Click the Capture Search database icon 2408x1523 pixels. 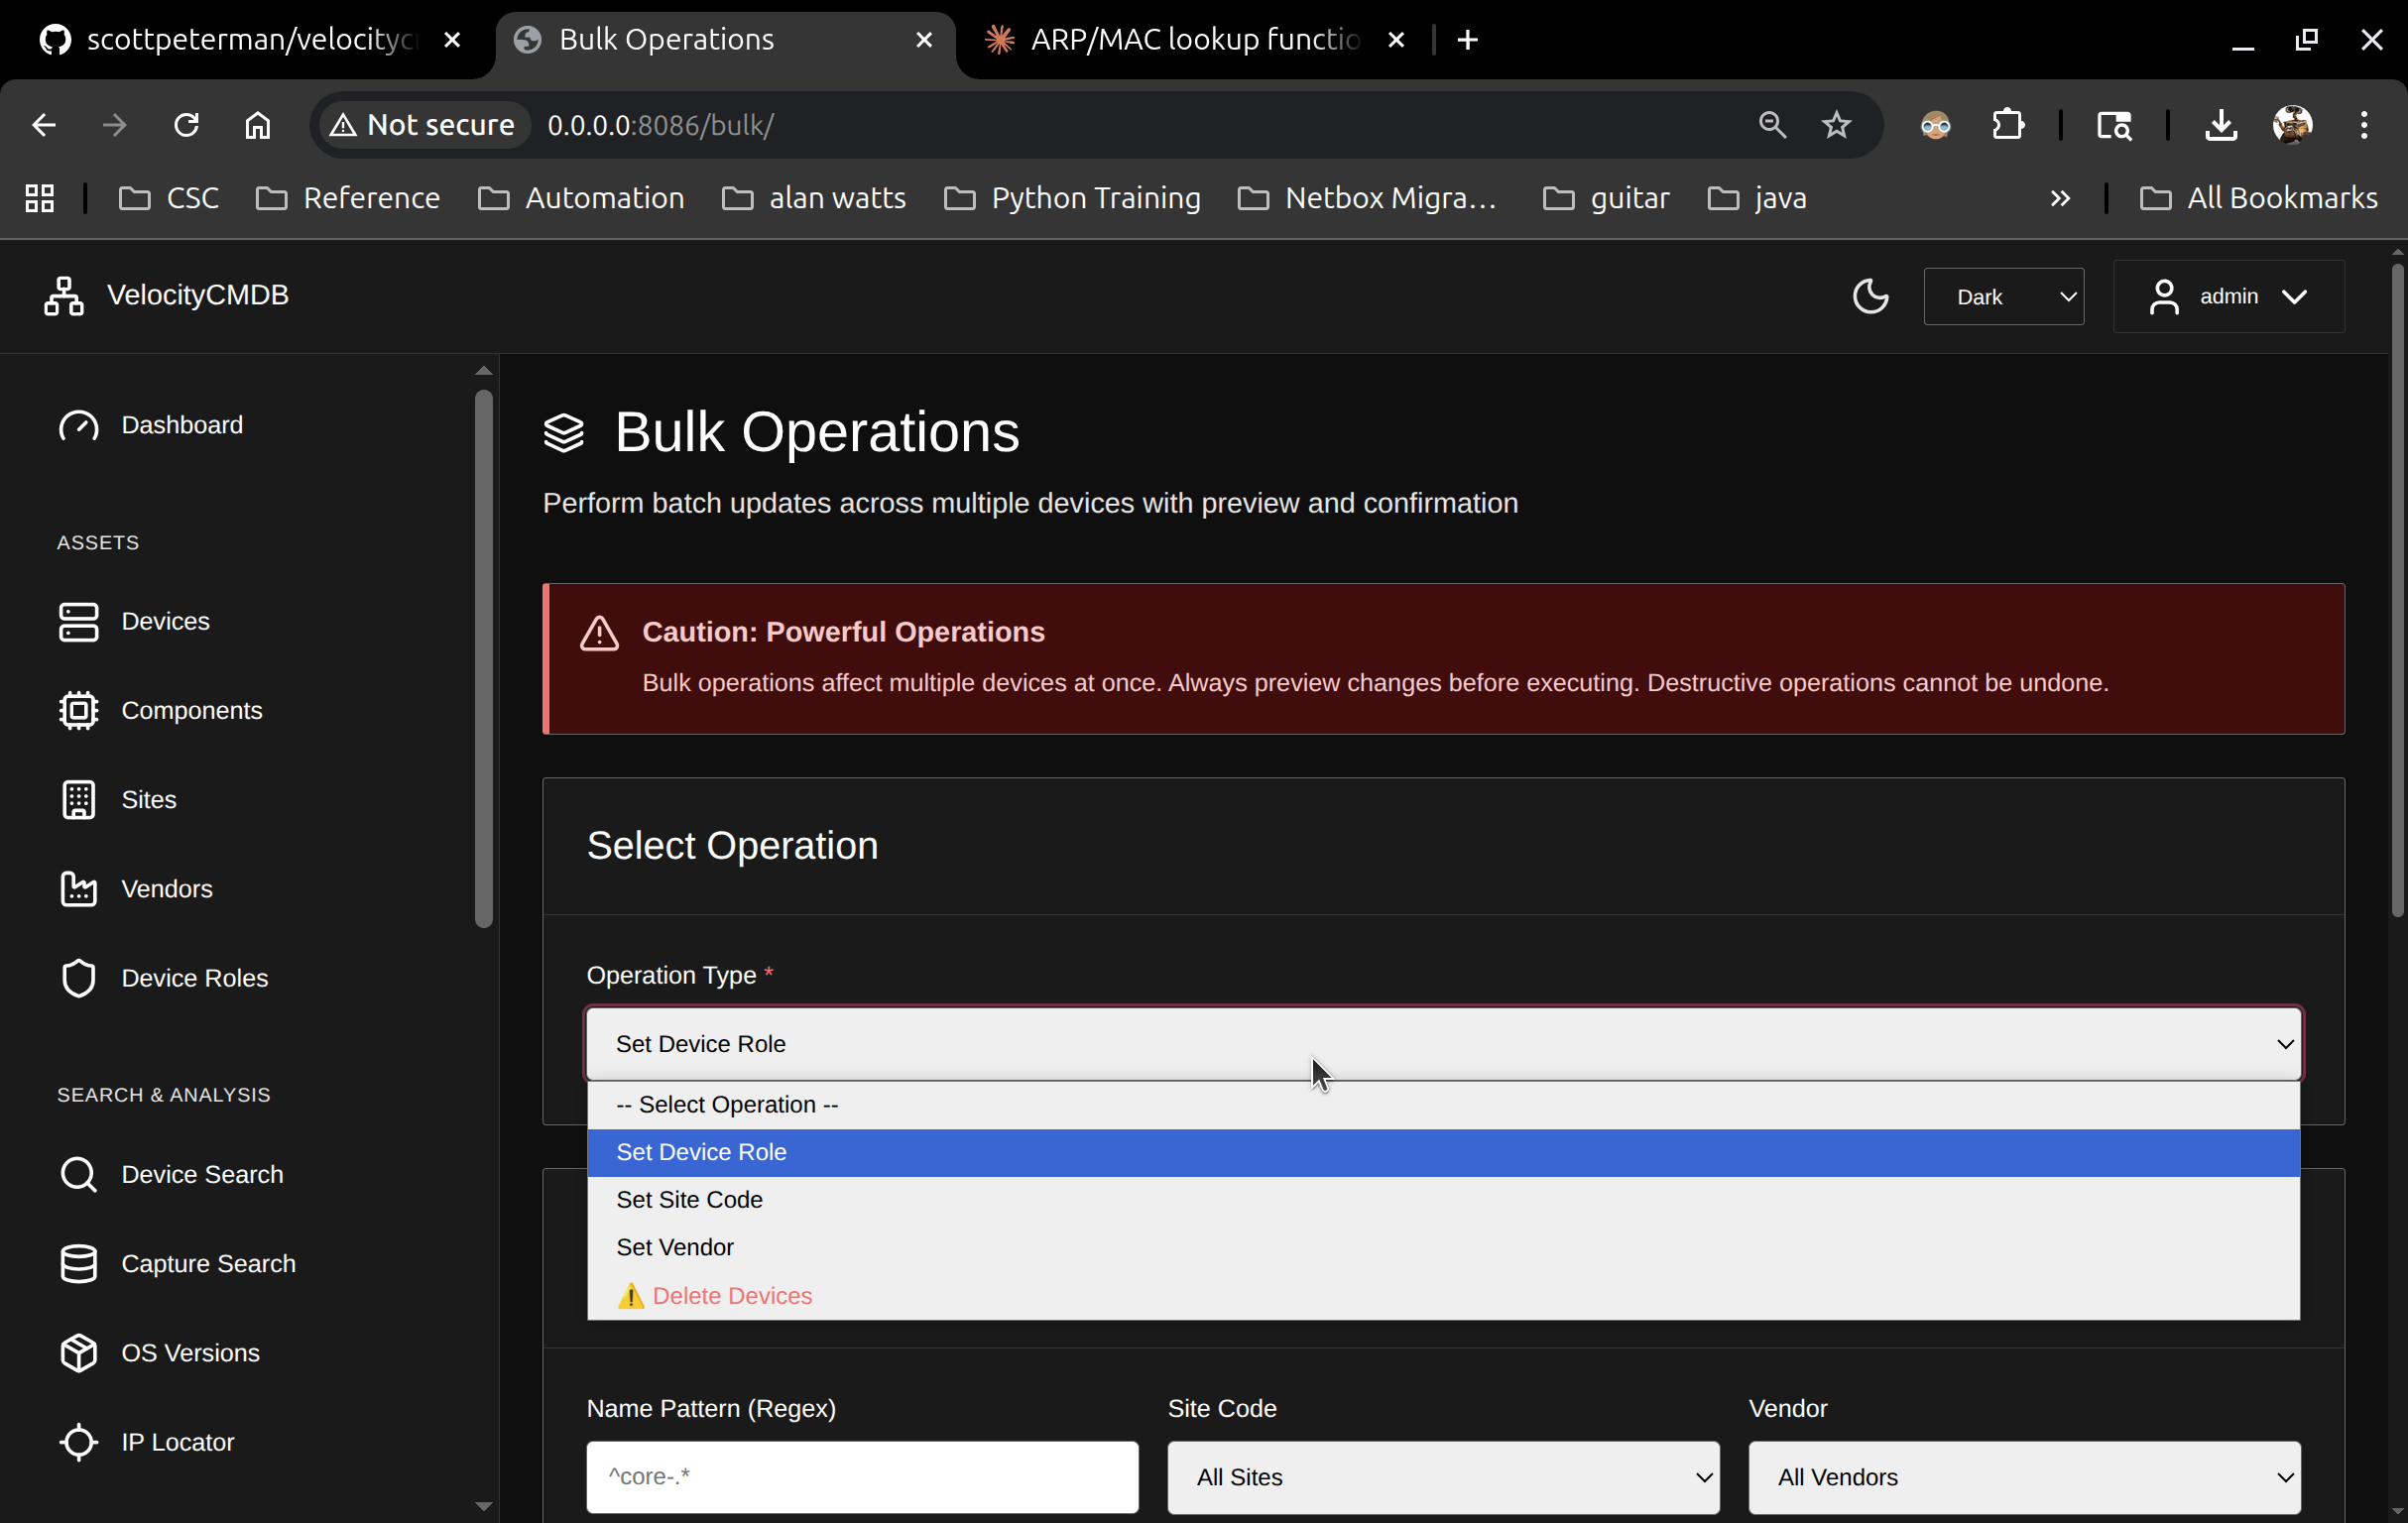pos(78,1263)
